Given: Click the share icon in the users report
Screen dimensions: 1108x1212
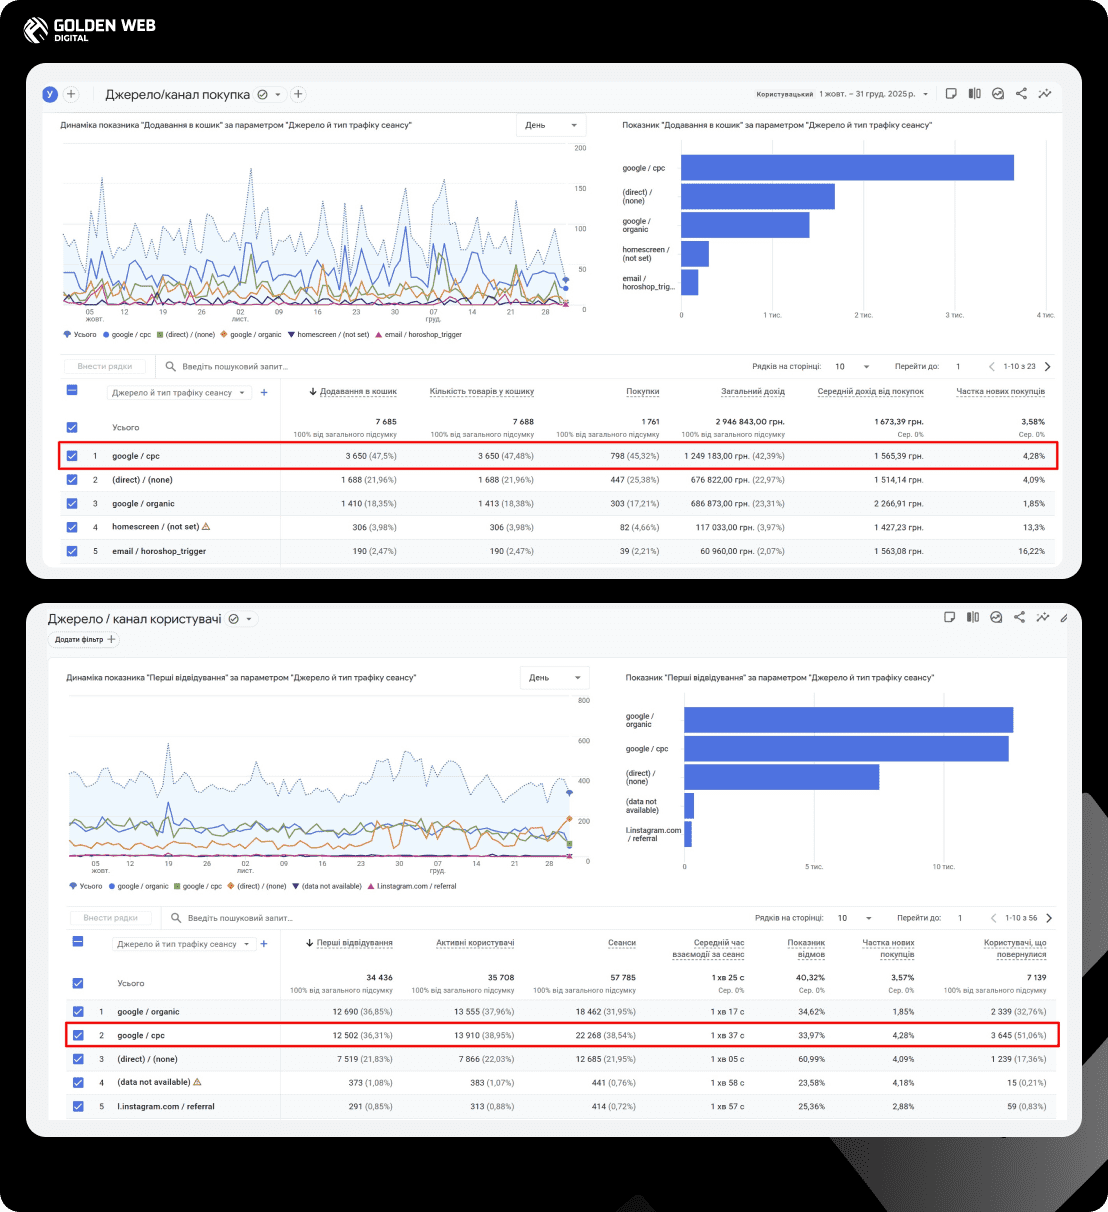Looking at the screenshot, I should point(1019,618).
